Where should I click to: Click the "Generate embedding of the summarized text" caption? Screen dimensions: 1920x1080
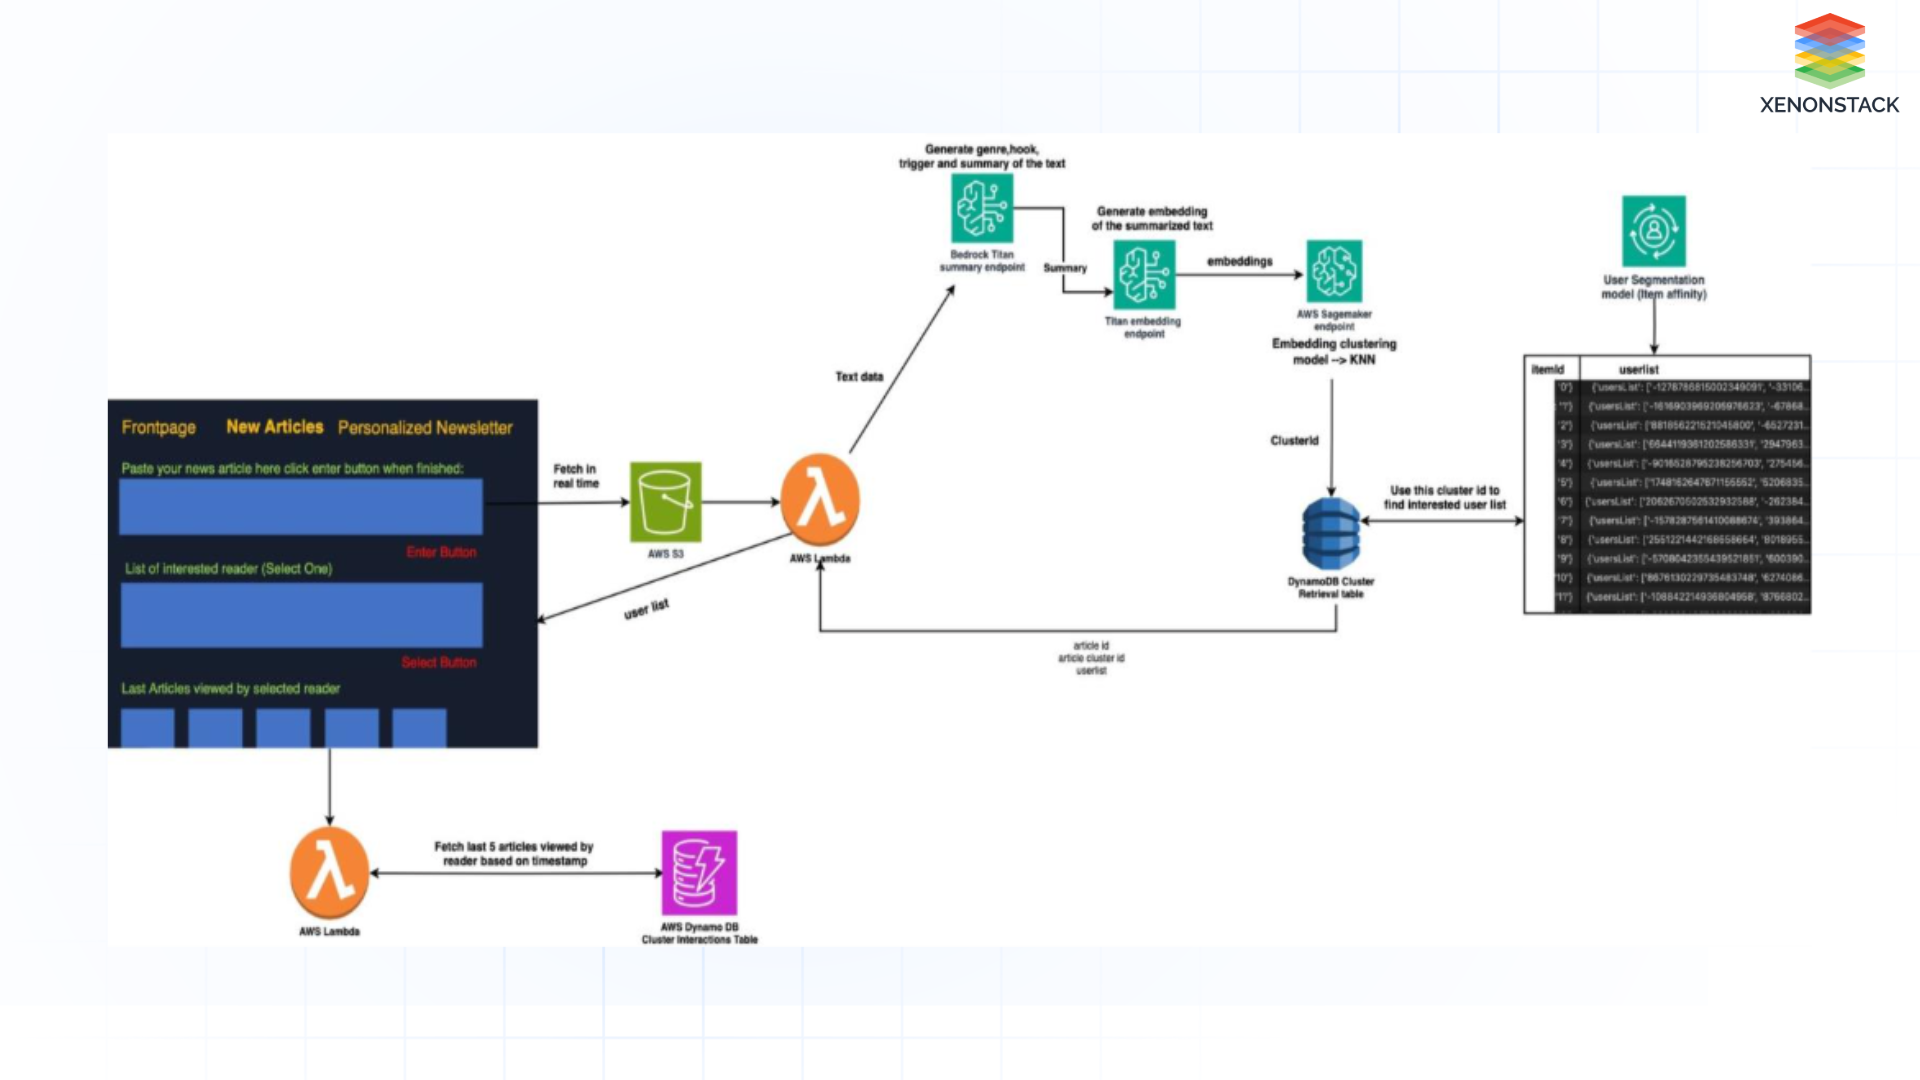(1152, 219)
